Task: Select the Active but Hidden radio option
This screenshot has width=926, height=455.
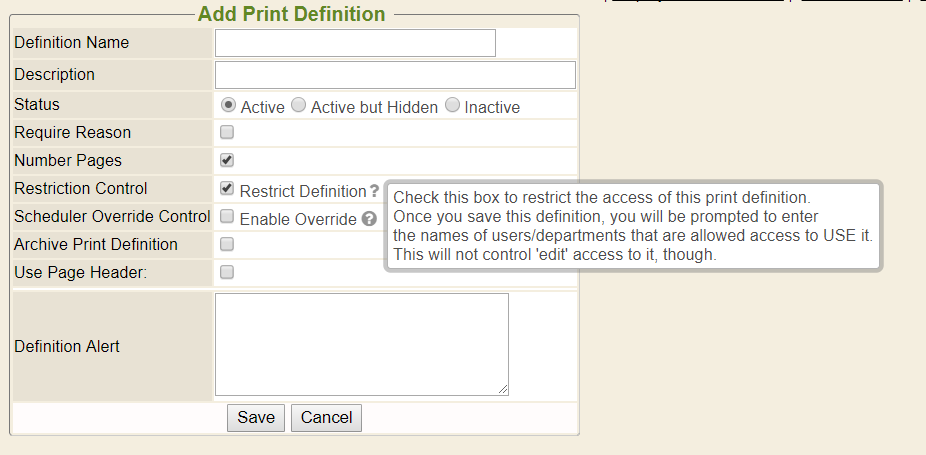Action: tap(298, 105)
